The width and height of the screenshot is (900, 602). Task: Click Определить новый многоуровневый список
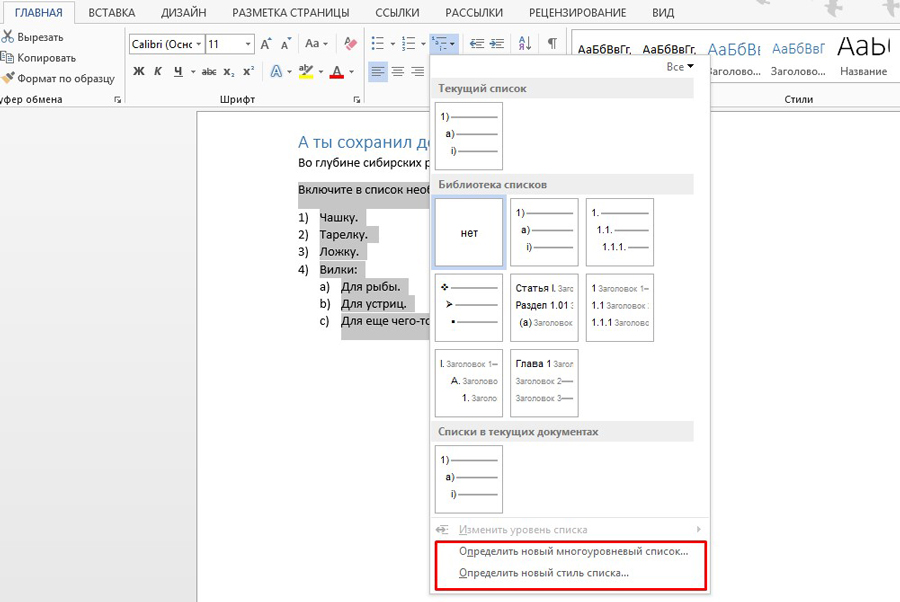pos(573,552)
